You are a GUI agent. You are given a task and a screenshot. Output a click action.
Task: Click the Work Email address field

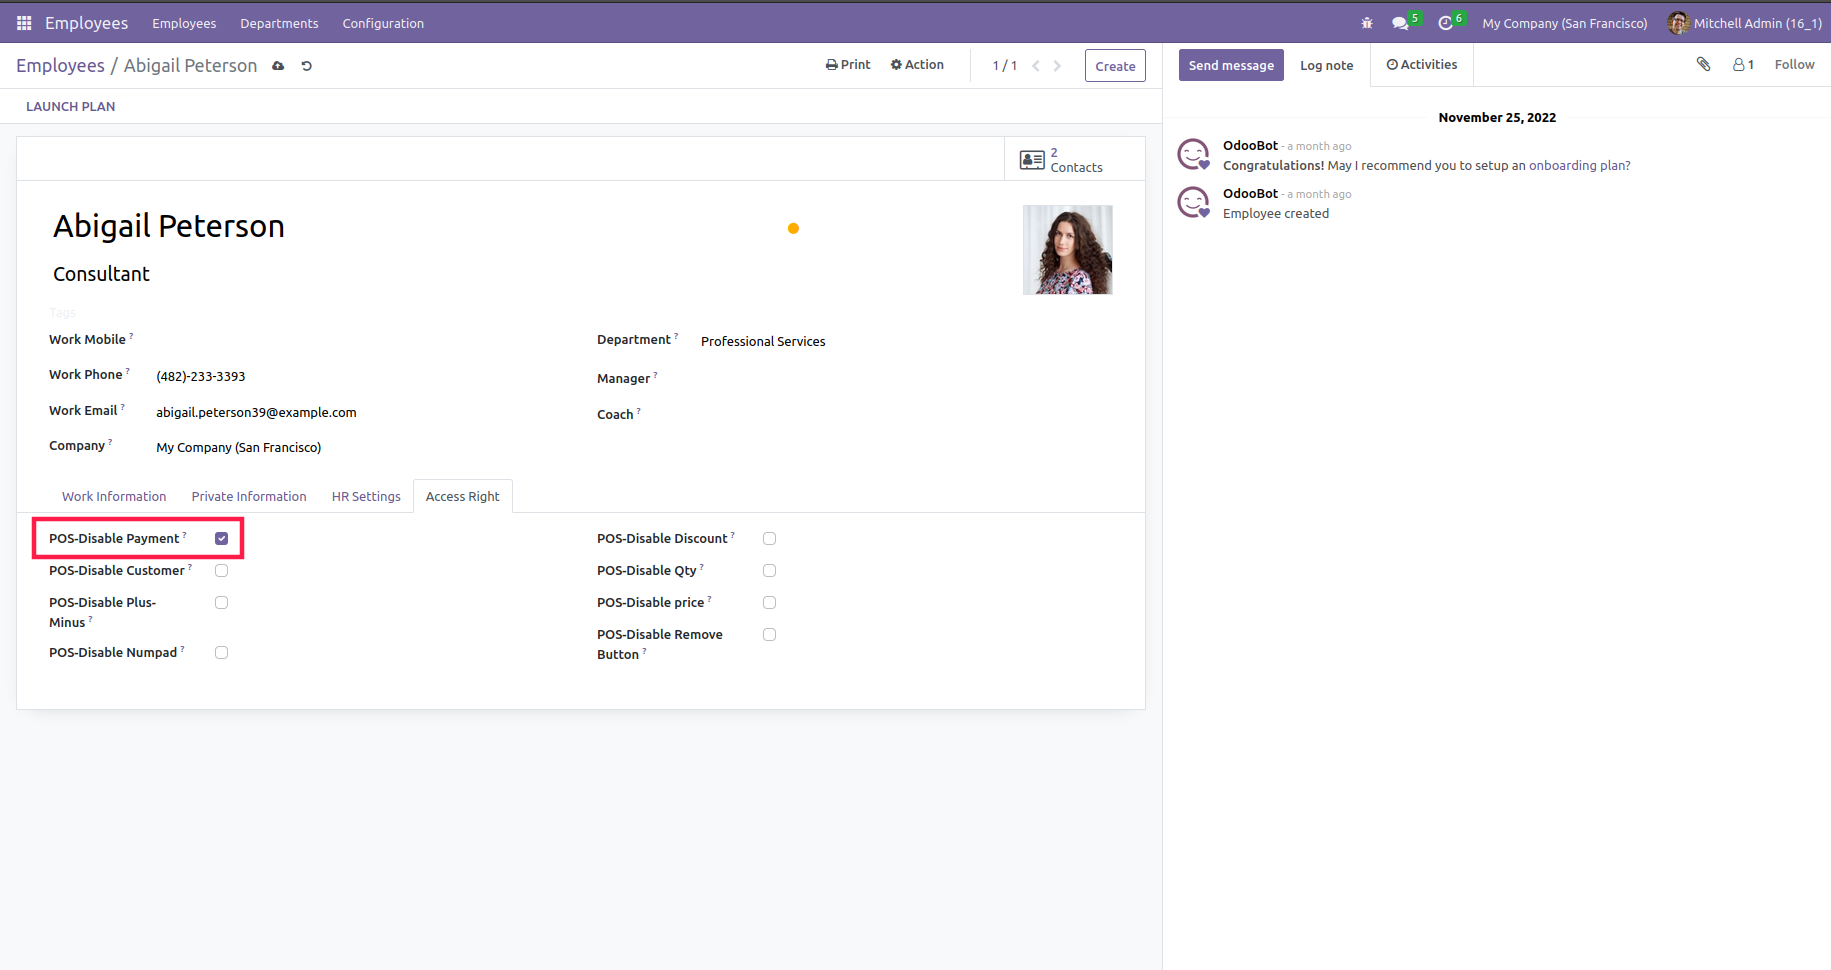(256, 413)
